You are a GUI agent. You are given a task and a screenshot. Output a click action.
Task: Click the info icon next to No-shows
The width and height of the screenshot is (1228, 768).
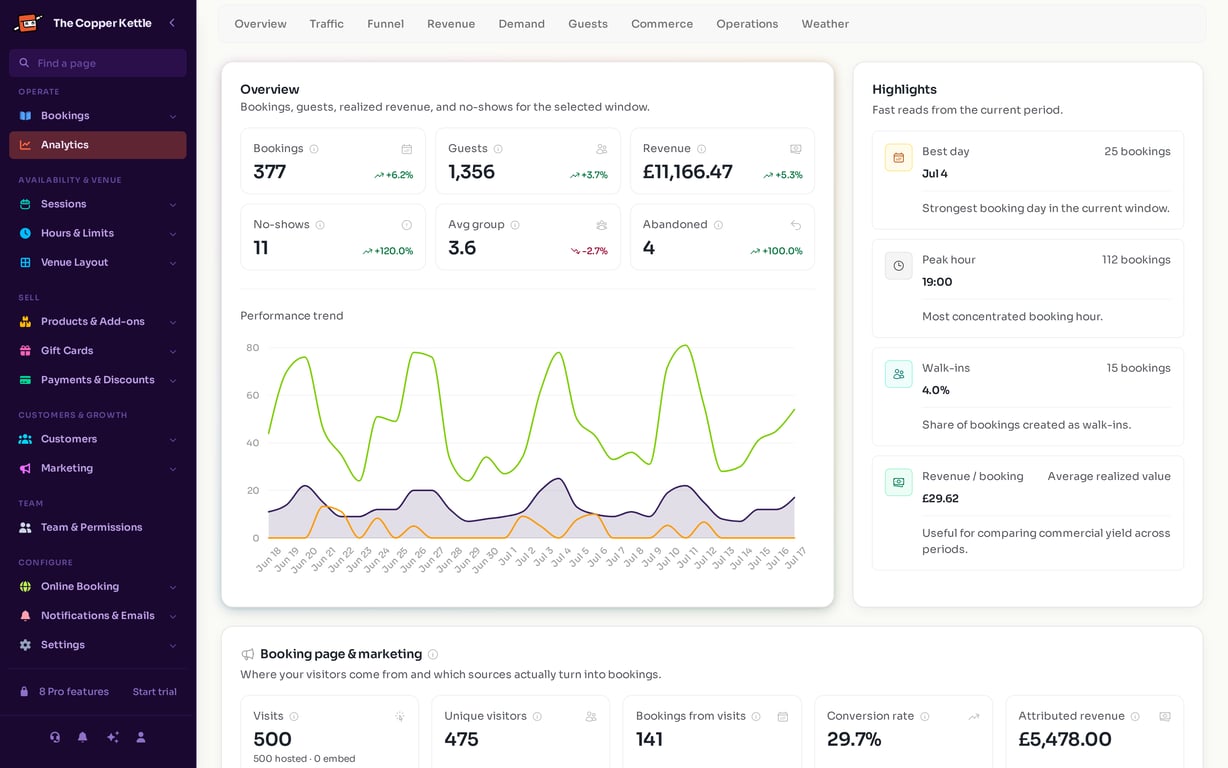pyautogui.click(x=320, y=225)
